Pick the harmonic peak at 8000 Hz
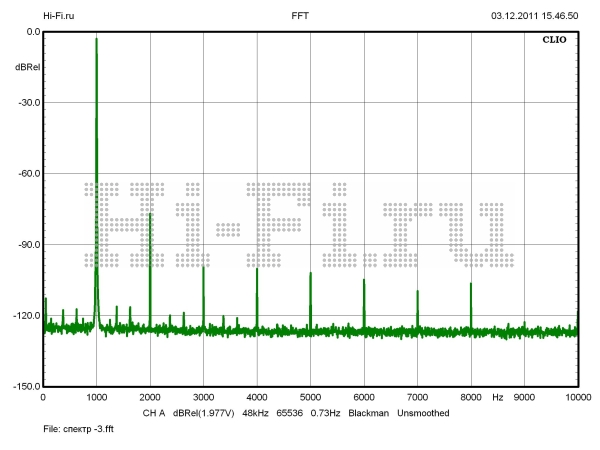Viewport: 600px width, 450px height. point(471,285)
